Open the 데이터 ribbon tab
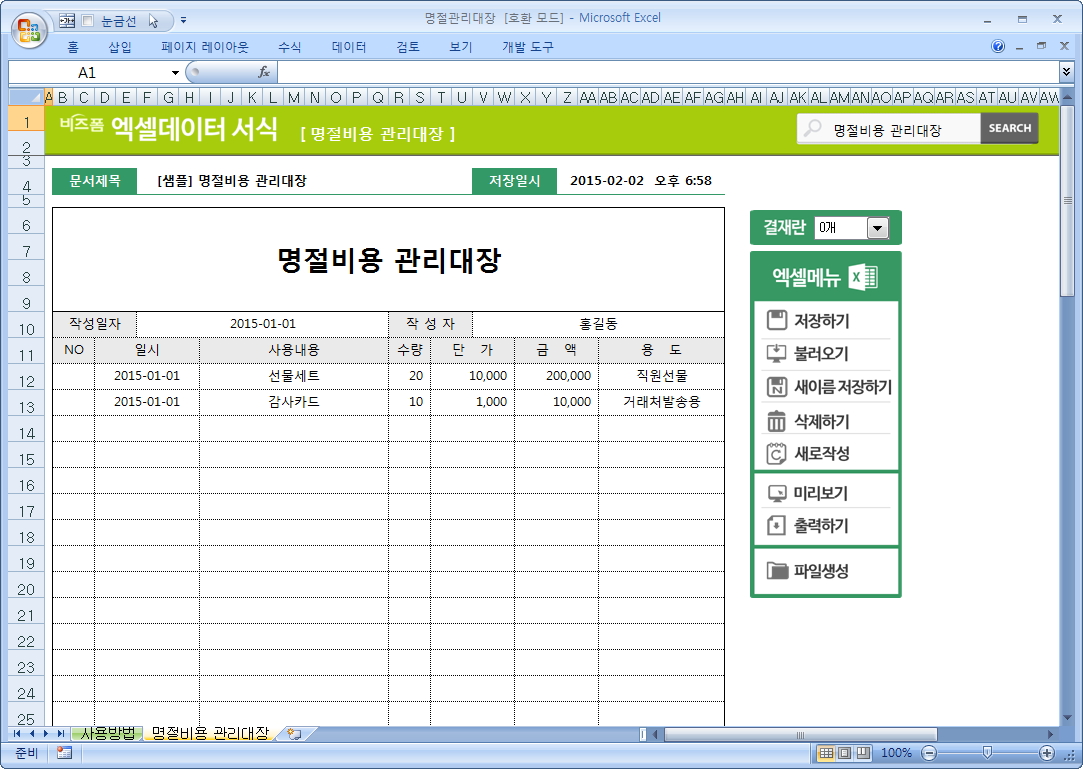This screenshot has height=769, width=1083. click(x=349, y=47)
